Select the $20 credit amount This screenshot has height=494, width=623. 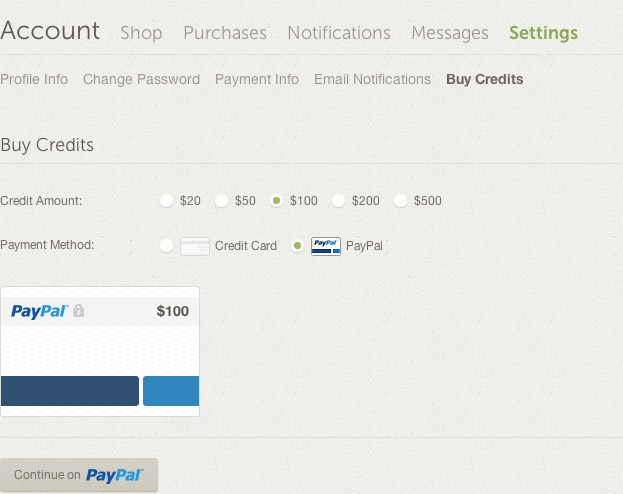[166, 201]
